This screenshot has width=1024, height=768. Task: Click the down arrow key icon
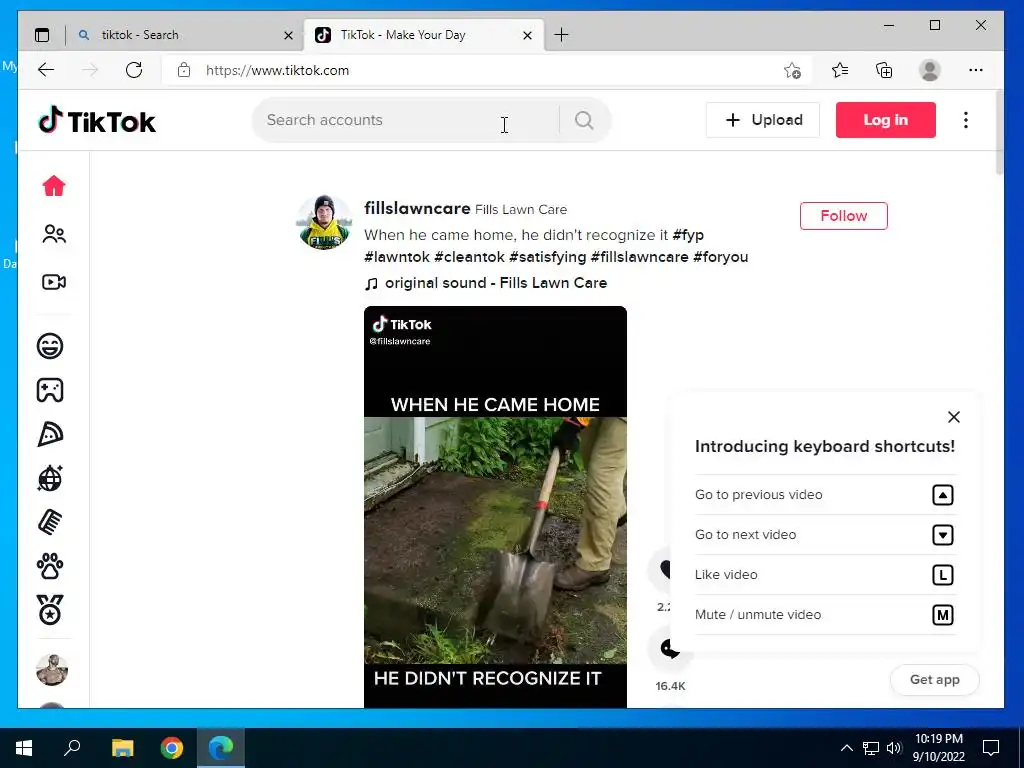(942, 535)
